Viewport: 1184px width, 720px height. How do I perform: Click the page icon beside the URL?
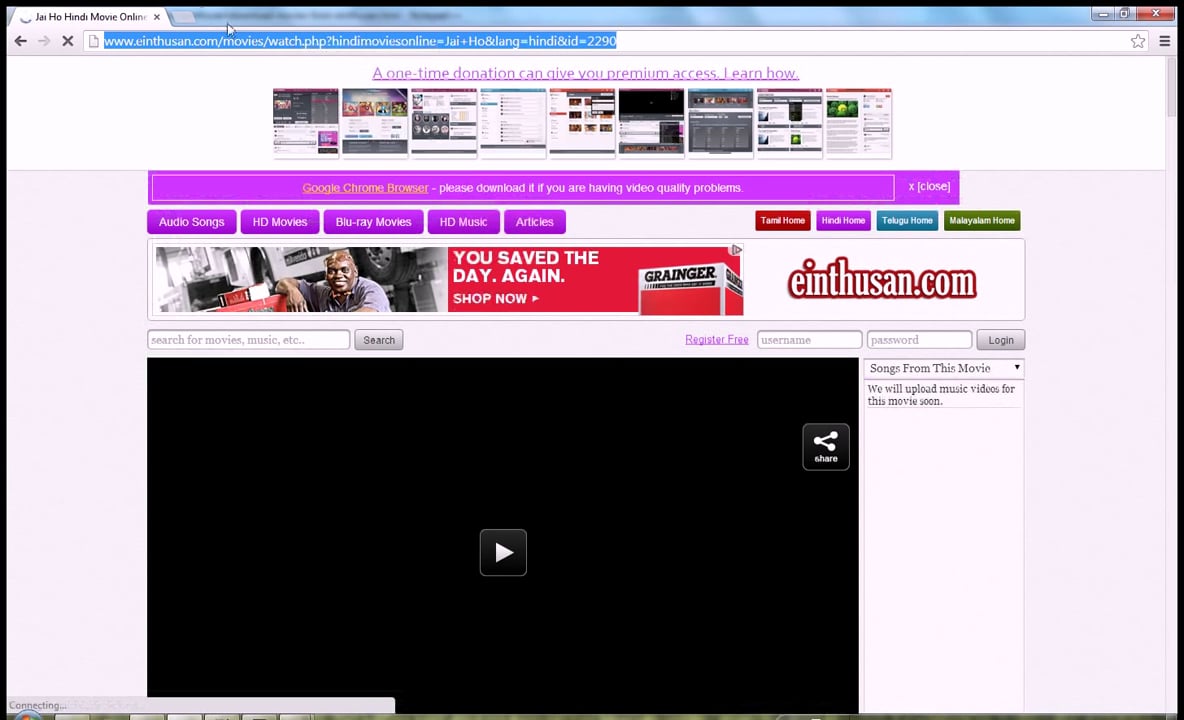[x=94, y=42]
